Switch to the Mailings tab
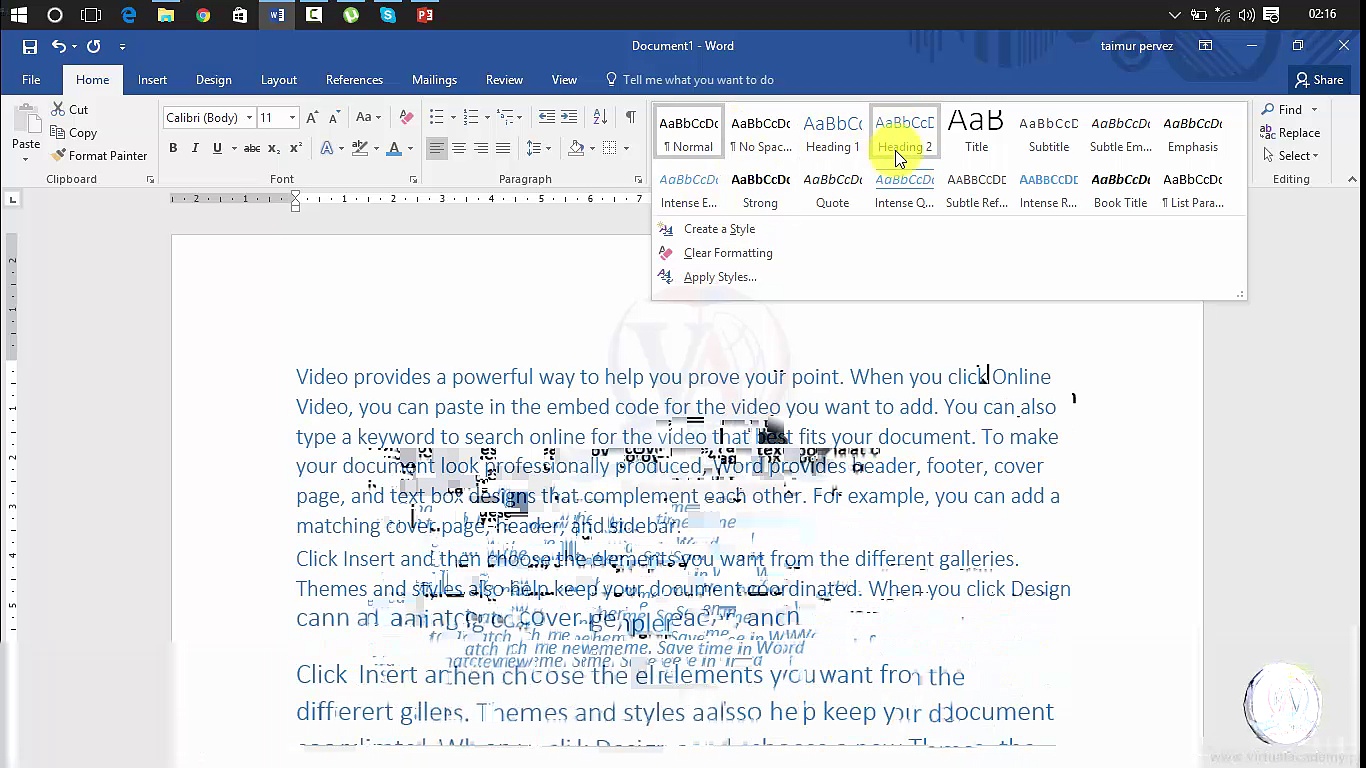1366x768 pixels. [x=434, y=80]
